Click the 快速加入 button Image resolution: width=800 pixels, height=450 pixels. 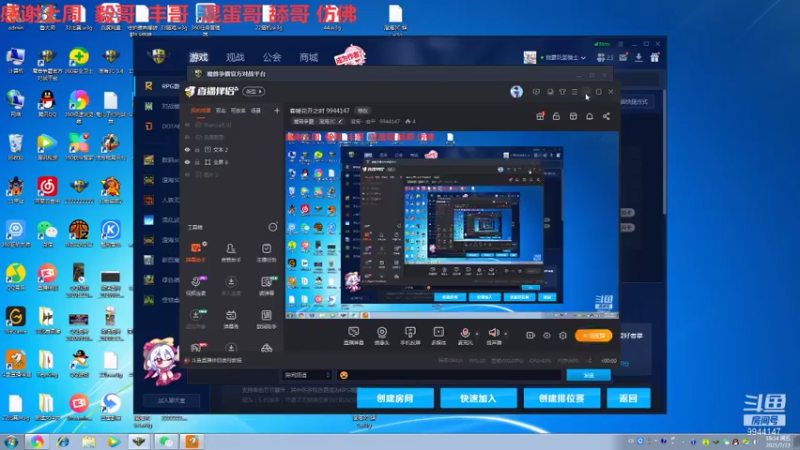pyautogui.click(x=478, y=398)
